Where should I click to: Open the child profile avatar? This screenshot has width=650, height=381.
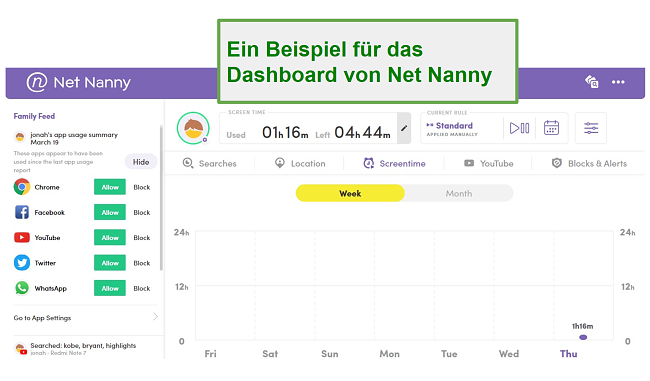(x=193, y=128)
